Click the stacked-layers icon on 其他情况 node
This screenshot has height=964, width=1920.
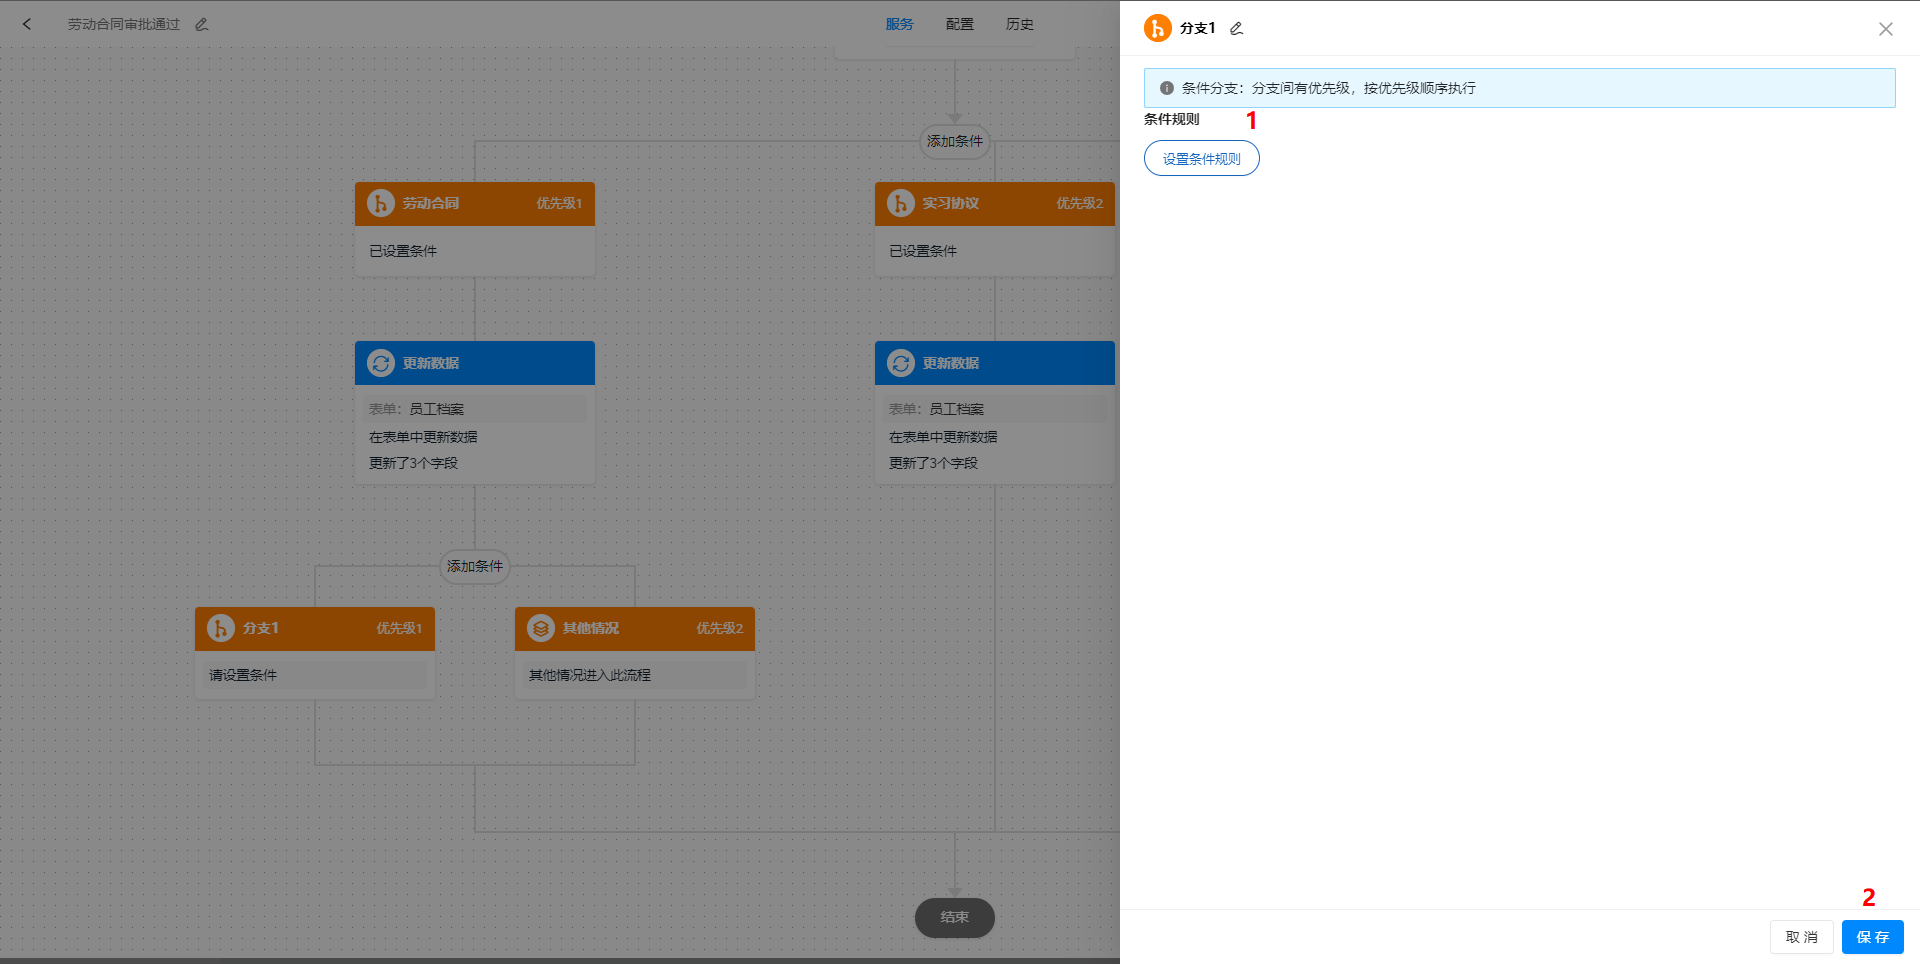[x=540, y=628]
